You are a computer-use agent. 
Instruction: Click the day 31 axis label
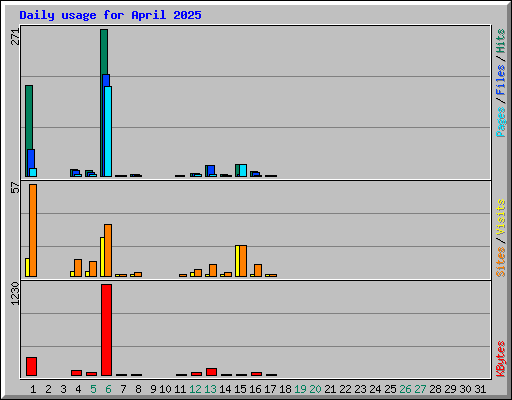pyautogui.click(x=480, y=389)
